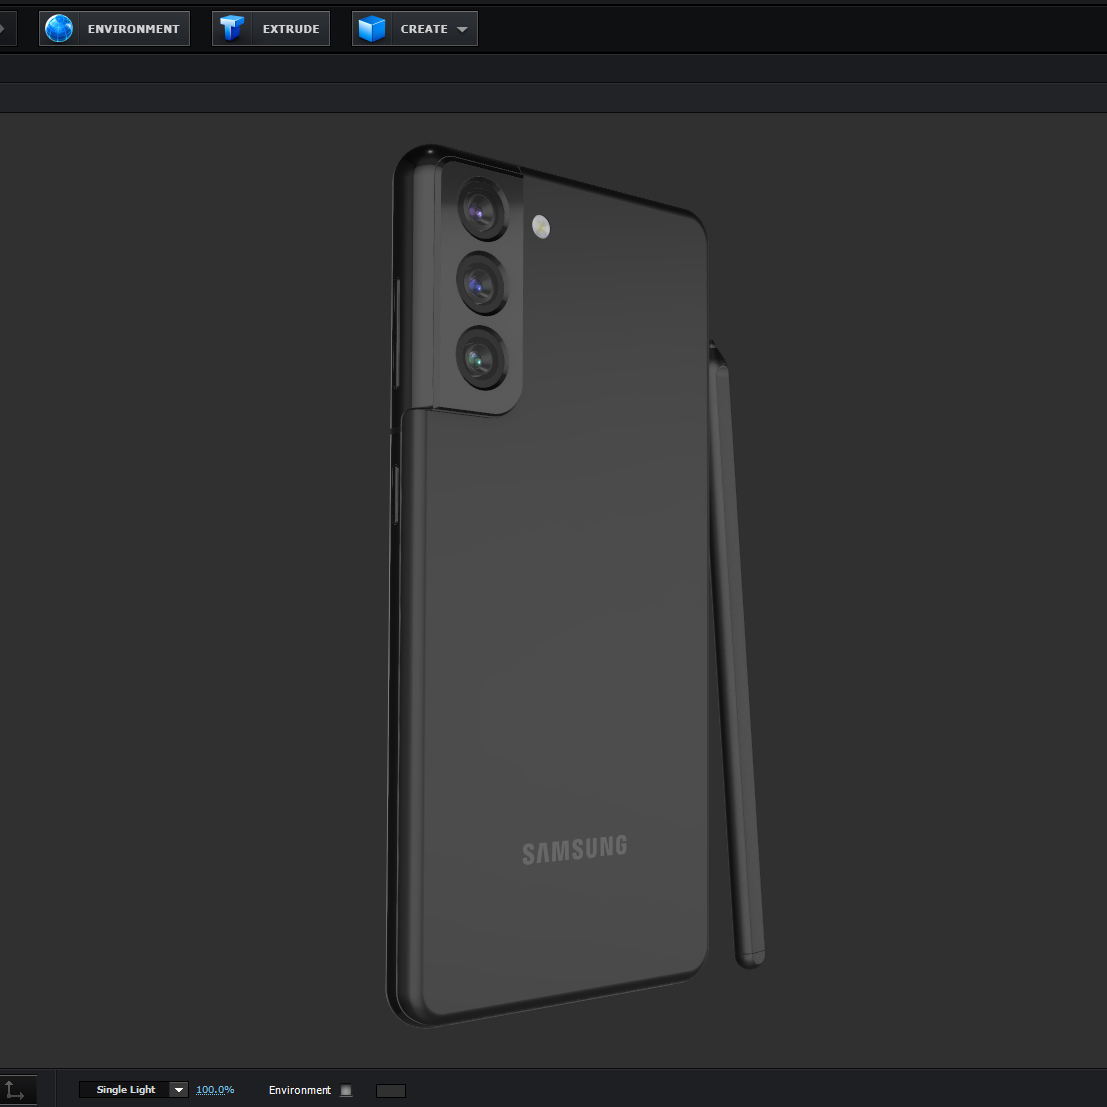Click the Extrude T-shaped icon
Image resolution: width=1107 pixels, height=1107 pixels.
pyautogui.click(x=232, y=29)
